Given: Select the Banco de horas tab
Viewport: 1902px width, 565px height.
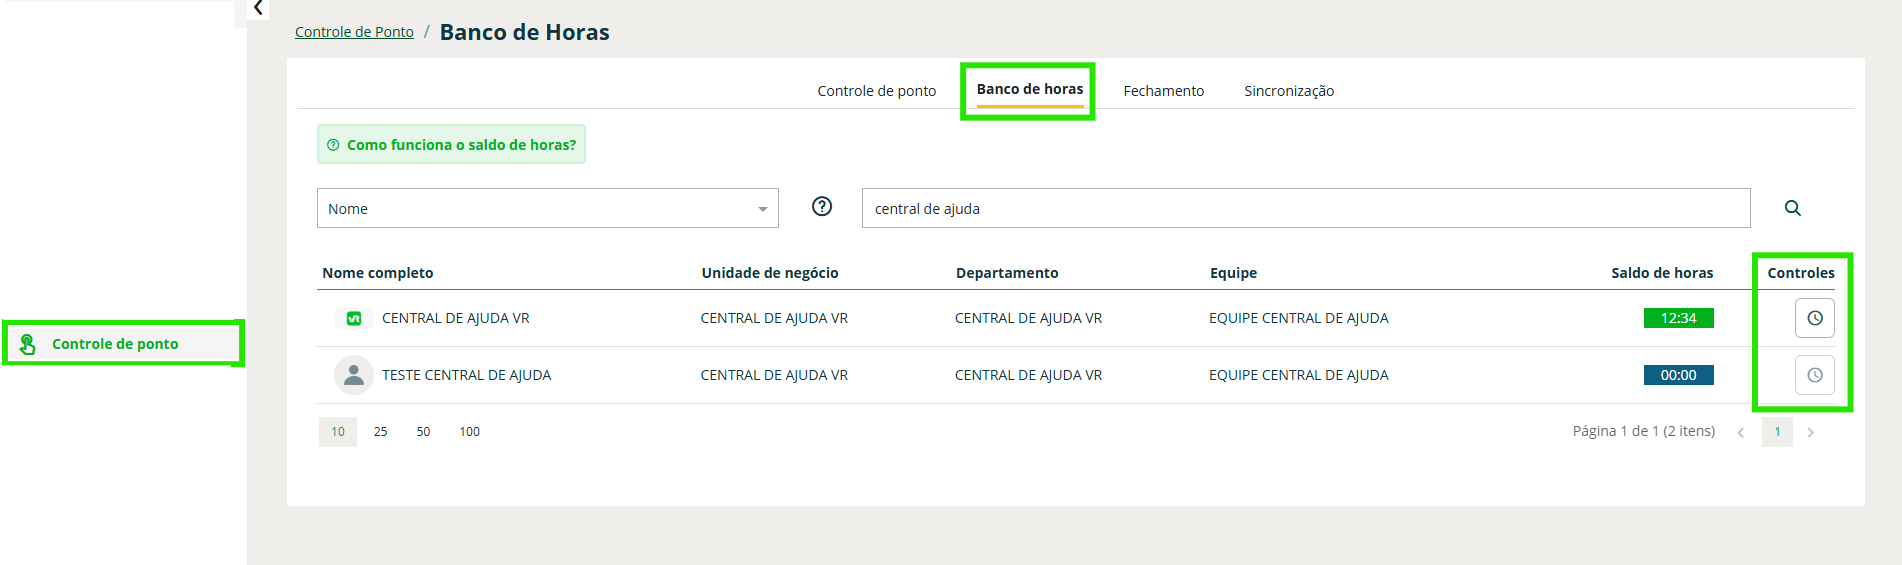Looking at the screenshot, I should click(x=1029, y=89).
